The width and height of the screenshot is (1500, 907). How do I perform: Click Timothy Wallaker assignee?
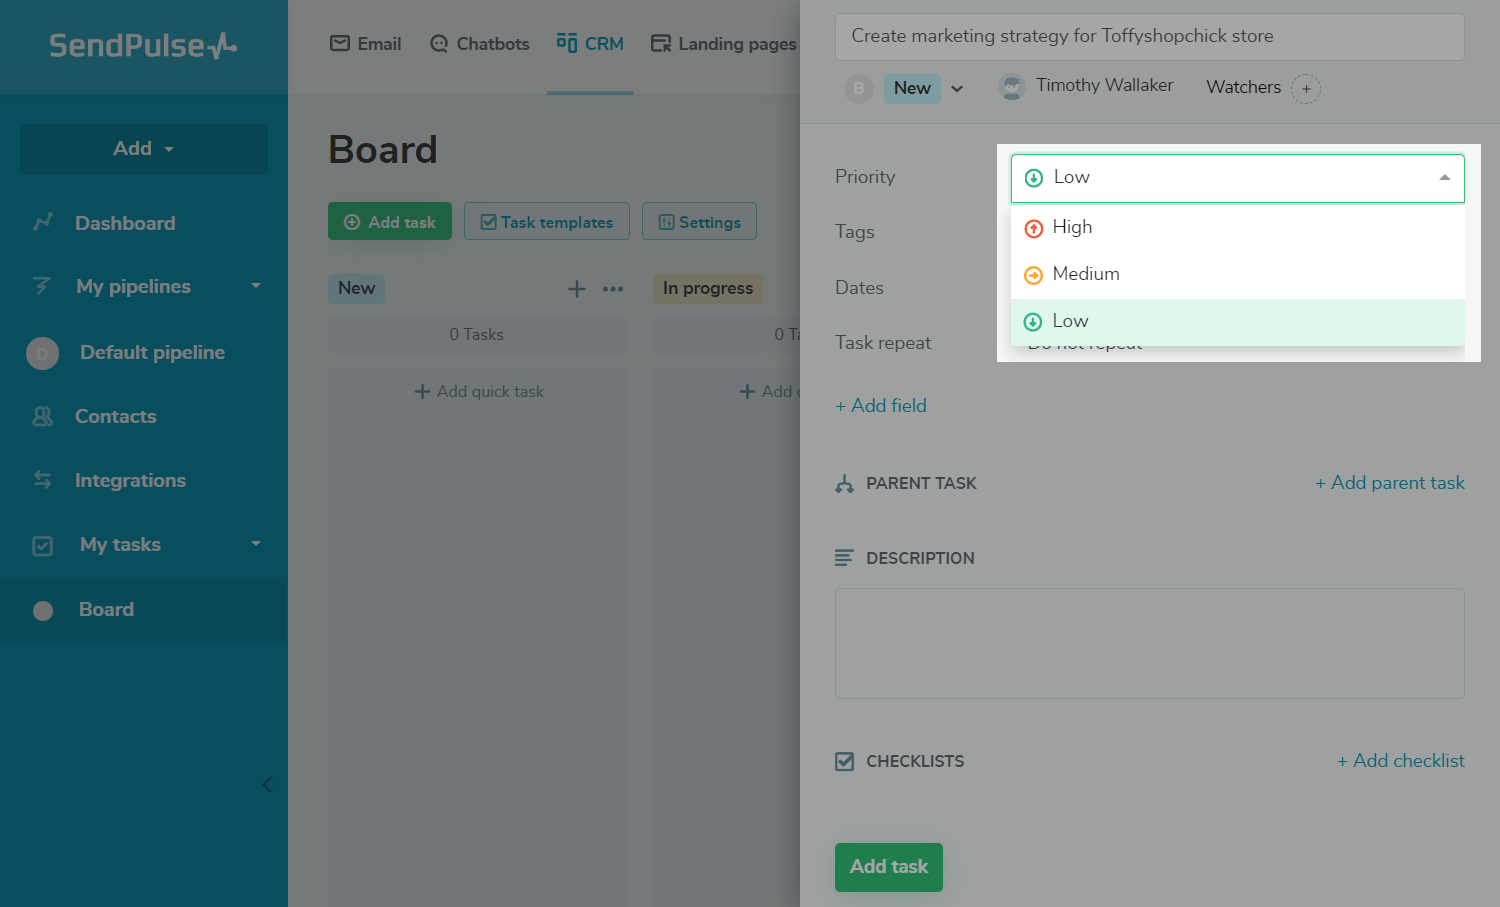coord(1086,86)
